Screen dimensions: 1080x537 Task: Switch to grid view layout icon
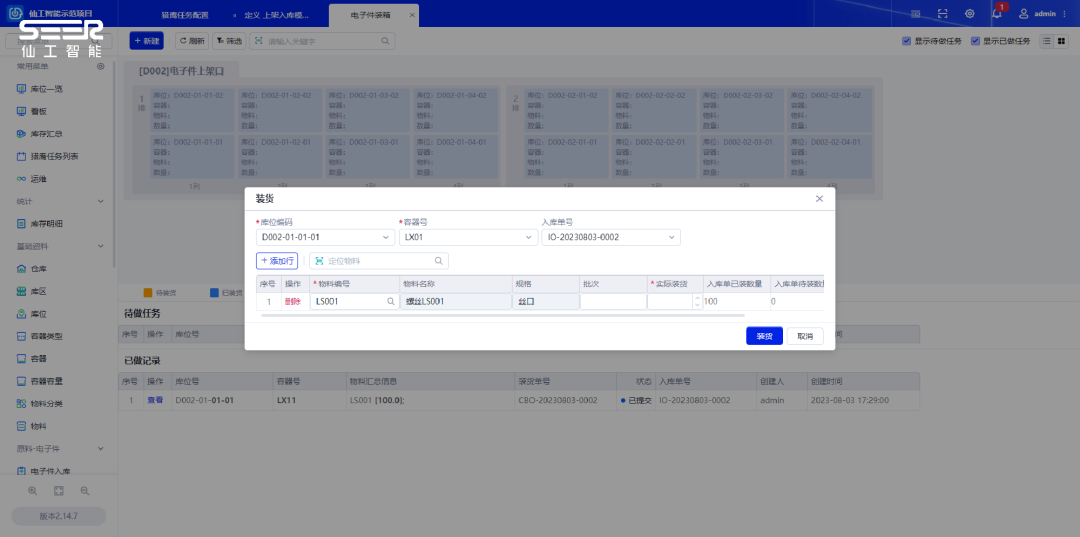1062,41
